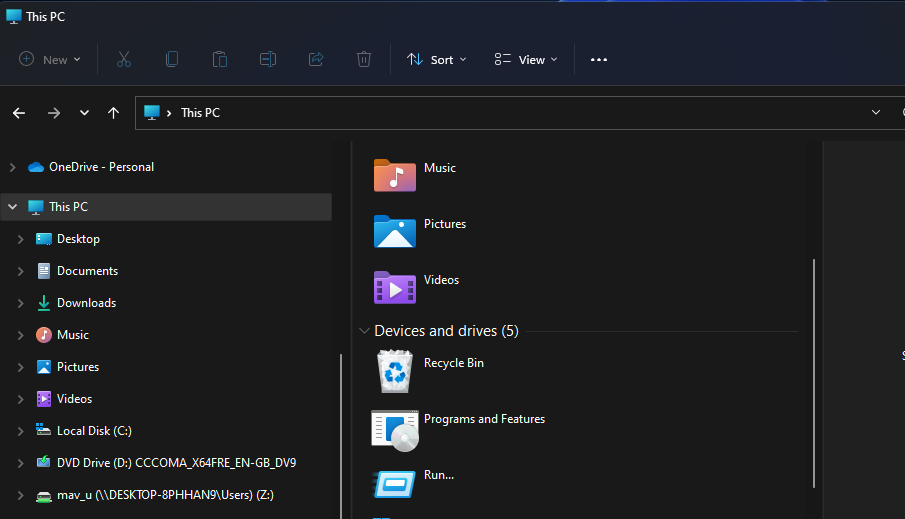Click the Cut scissors icon in toolbar
The image size is (905, 519).
click(x=124, y=60)
